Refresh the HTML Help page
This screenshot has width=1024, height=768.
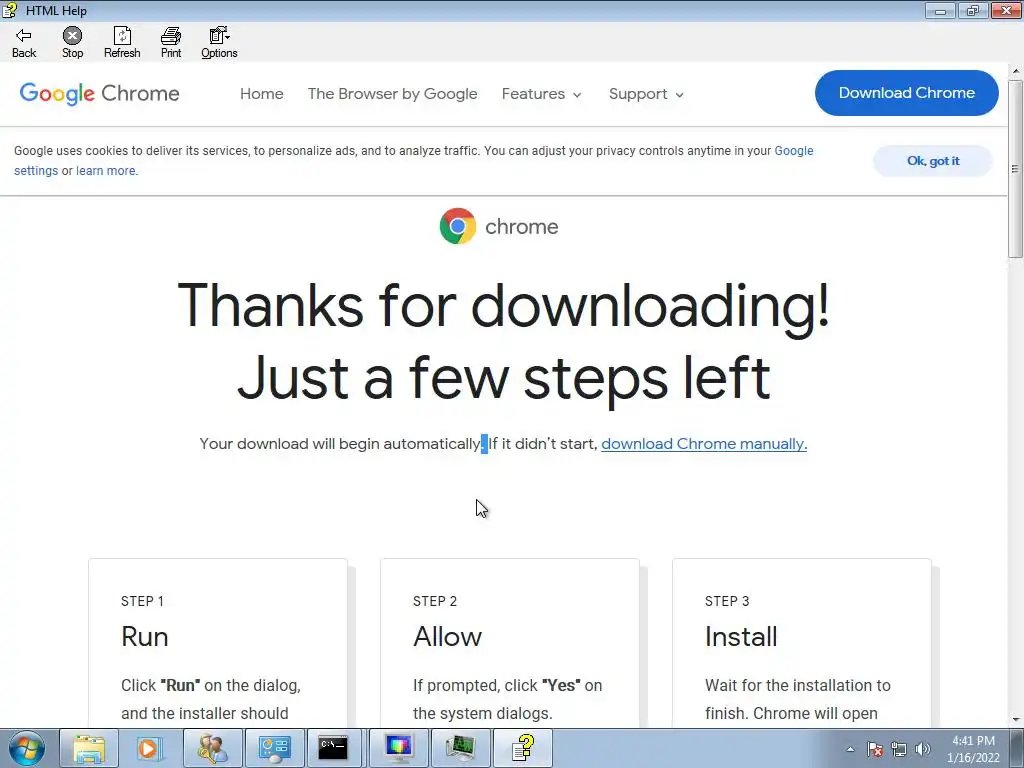pyautogui.click(x=122, y=42)
